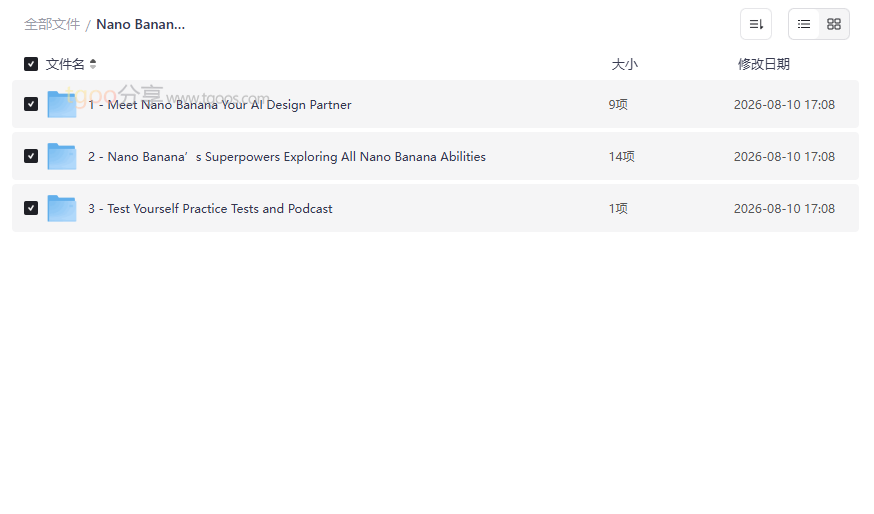
Task: Click folder icon for Meet Nano Banana
Action: pos(61,104)
